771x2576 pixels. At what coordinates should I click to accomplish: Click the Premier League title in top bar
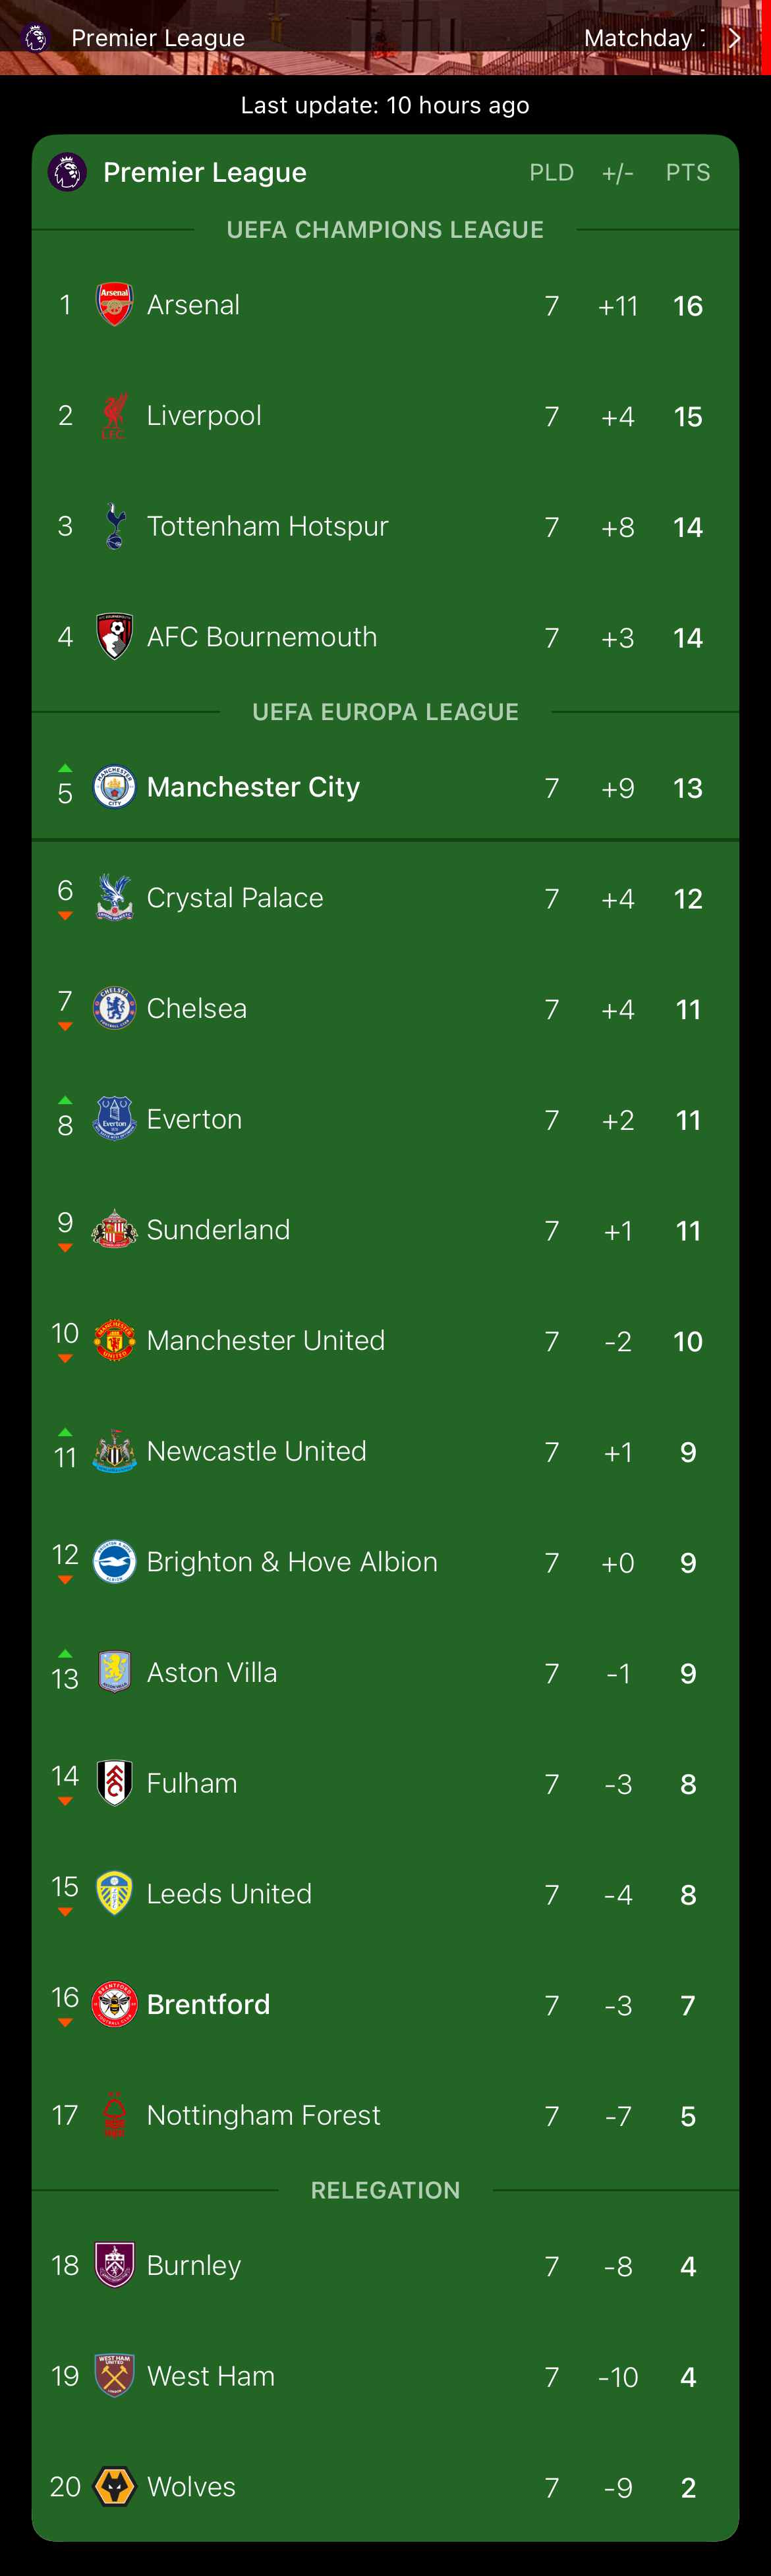tap(158, 38)
